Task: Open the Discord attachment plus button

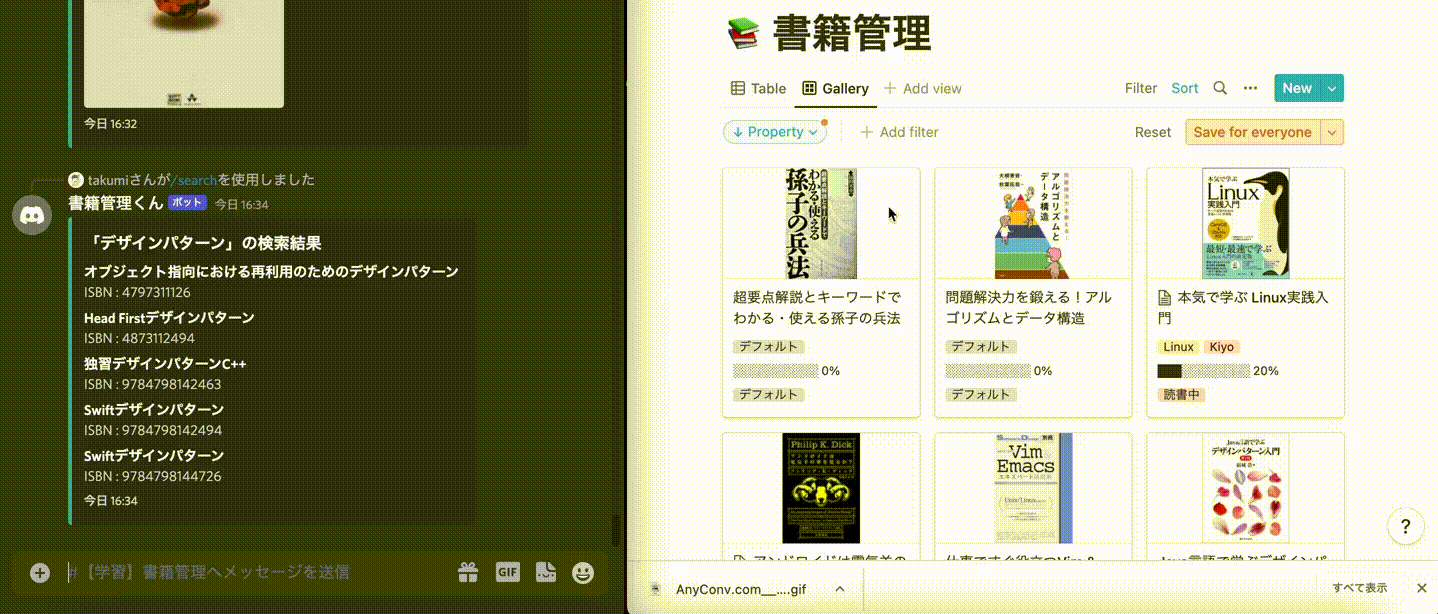Action: point(40,573)
